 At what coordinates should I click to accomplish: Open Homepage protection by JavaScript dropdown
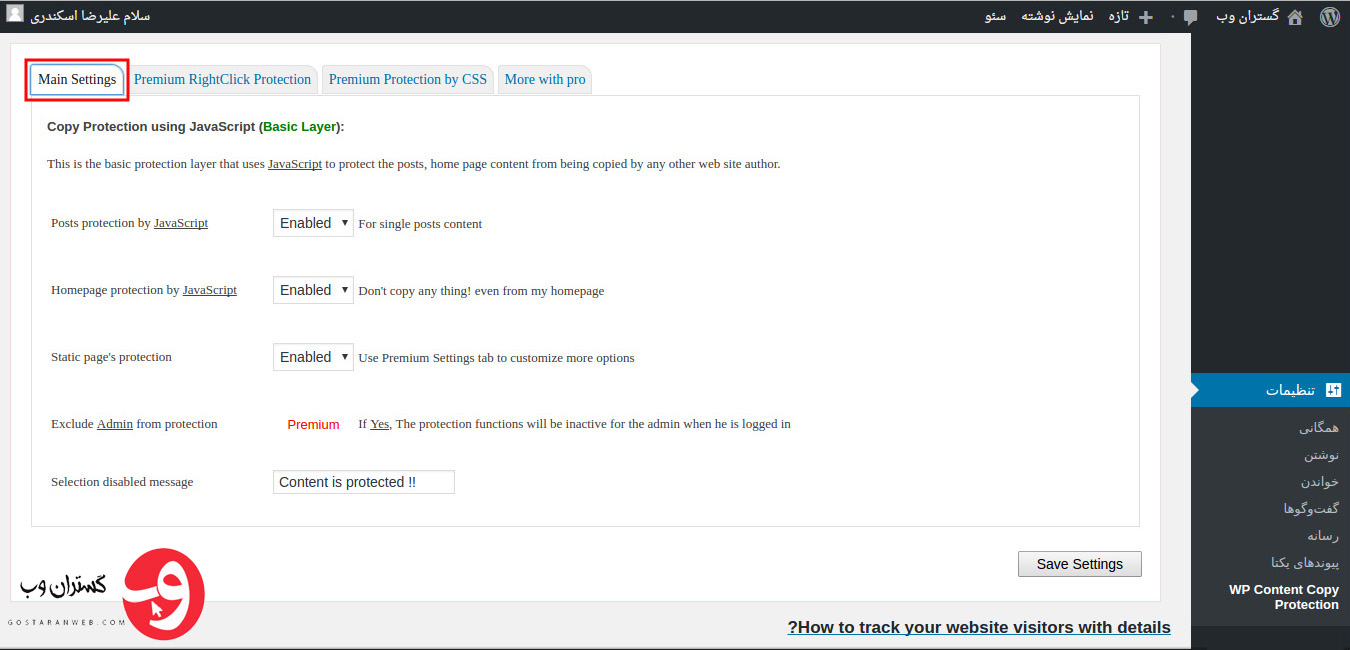coord(313,290)
